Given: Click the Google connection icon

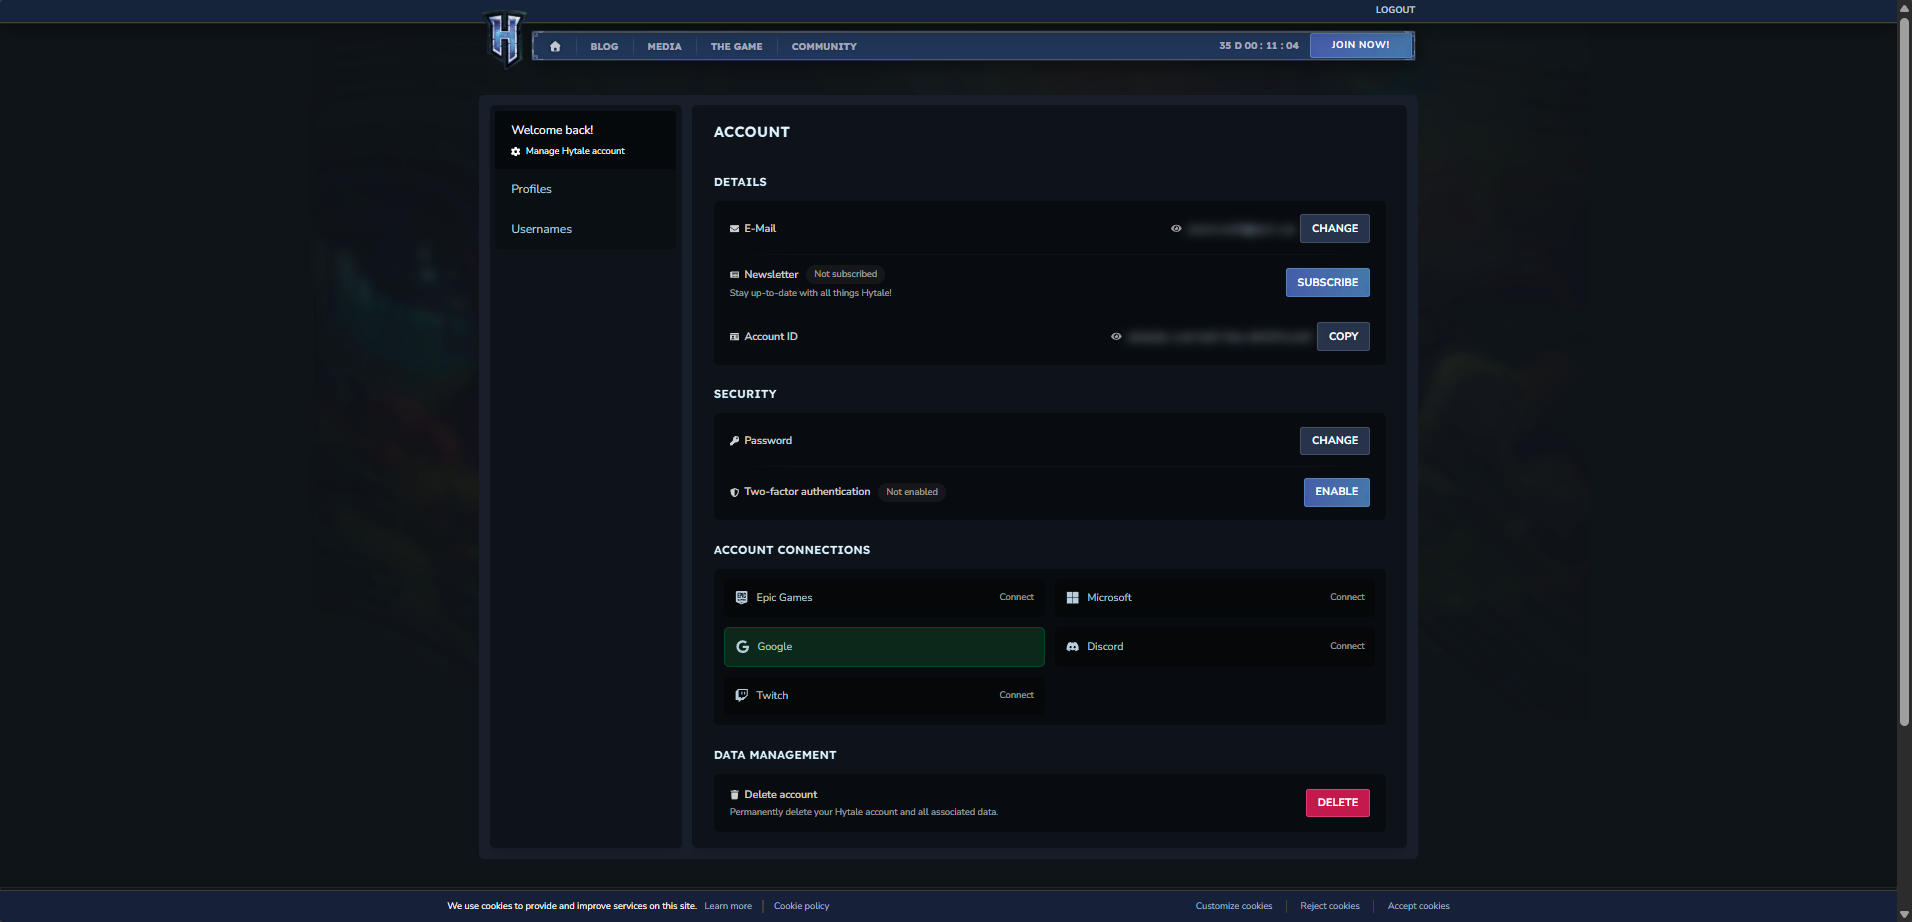Looking at the screenshot, I should pyautogui.click(x=742, y=647).
